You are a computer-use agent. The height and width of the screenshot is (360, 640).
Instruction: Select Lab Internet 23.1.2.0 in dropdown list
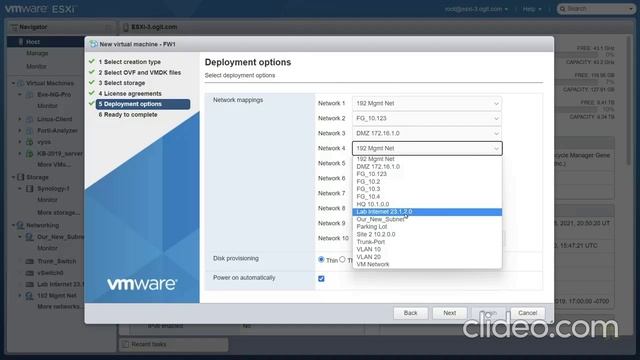[427, 212]
